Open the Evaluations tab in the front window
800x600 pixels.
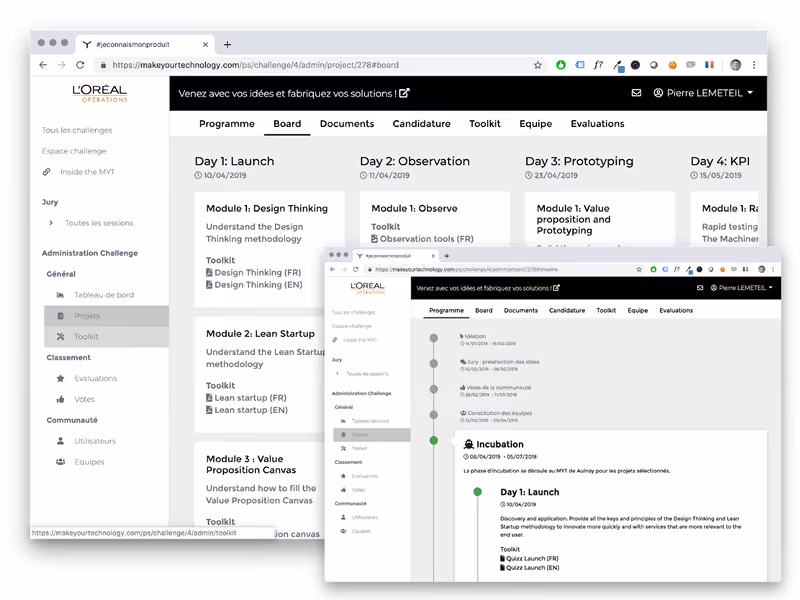pyautogui.click(x=676, y=310)
